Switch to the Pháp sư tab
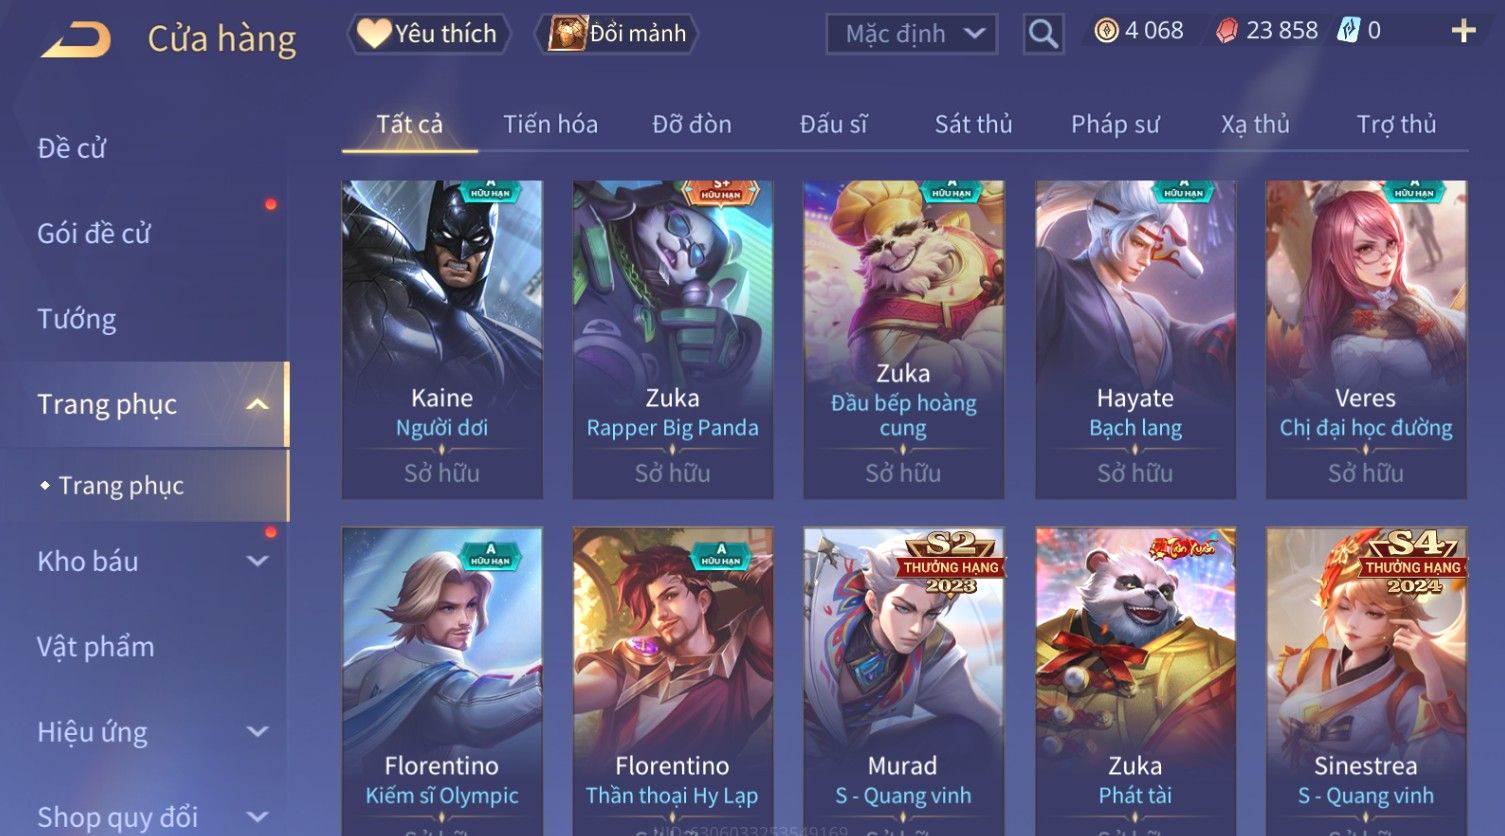Image resolution: width=1505 pixels, height=836 pixels. (x=1115, y=124)
